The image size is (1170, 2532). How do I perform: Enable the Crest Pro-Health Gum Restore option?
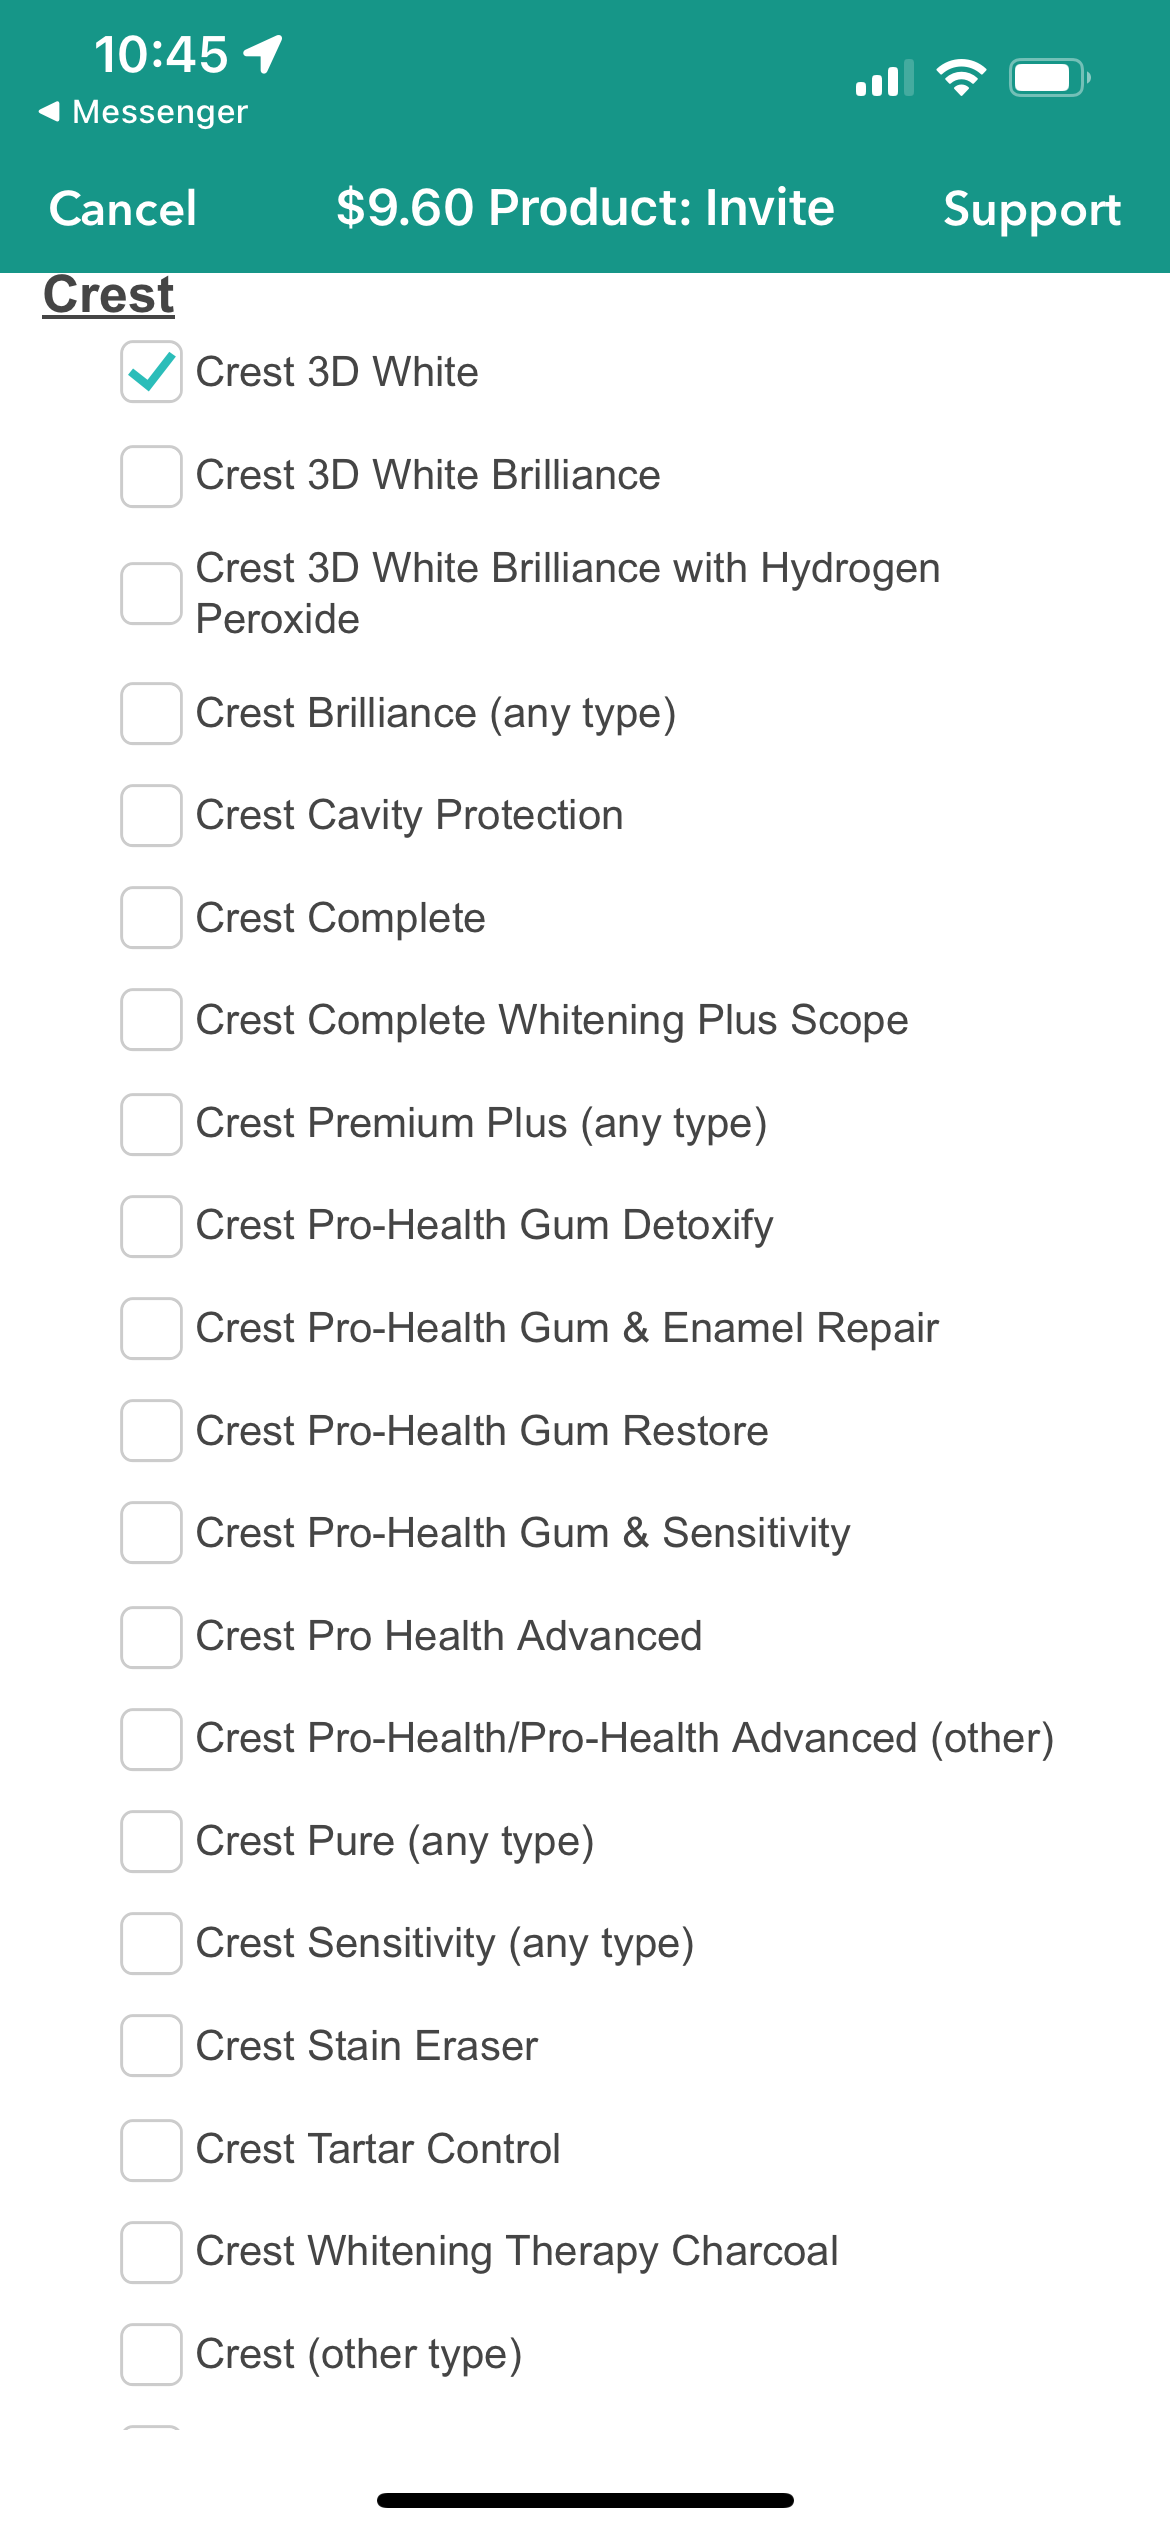pos(151,1430)
